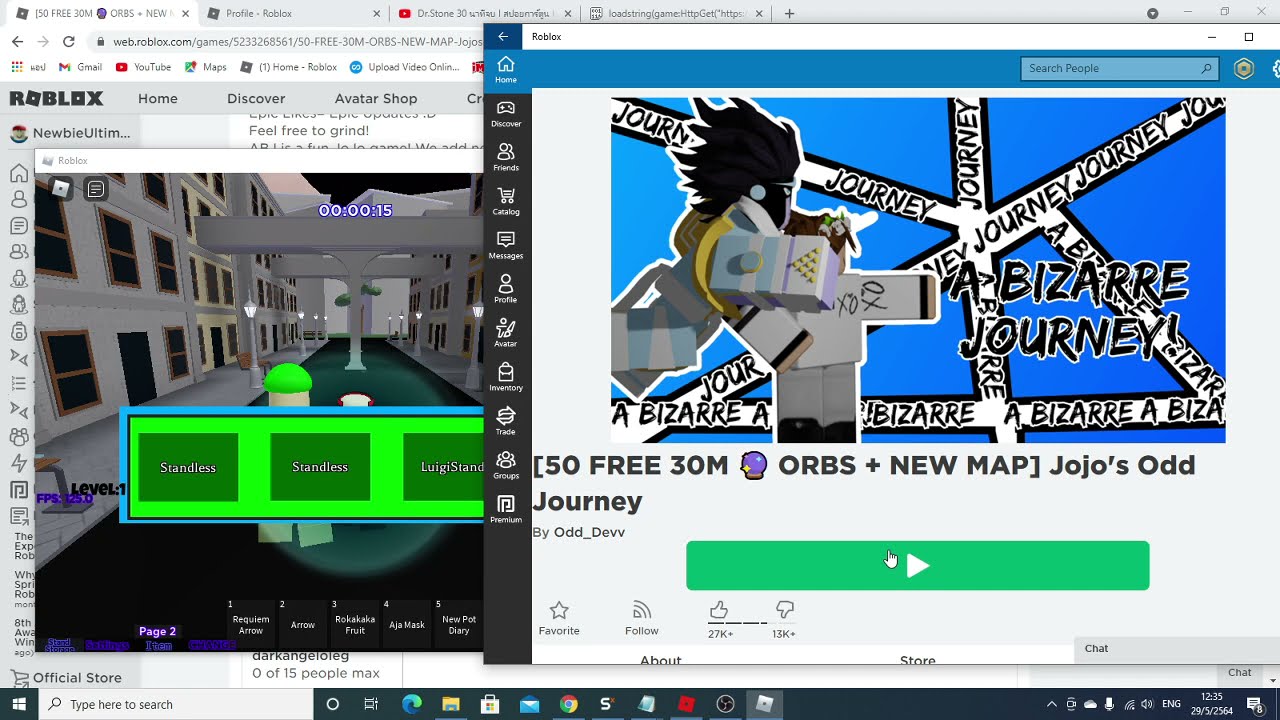Favorite the Jojo's Odd Journey game
Image resolution: width=1280 pixels, height=720 pixels.
[x=559, y=619]
